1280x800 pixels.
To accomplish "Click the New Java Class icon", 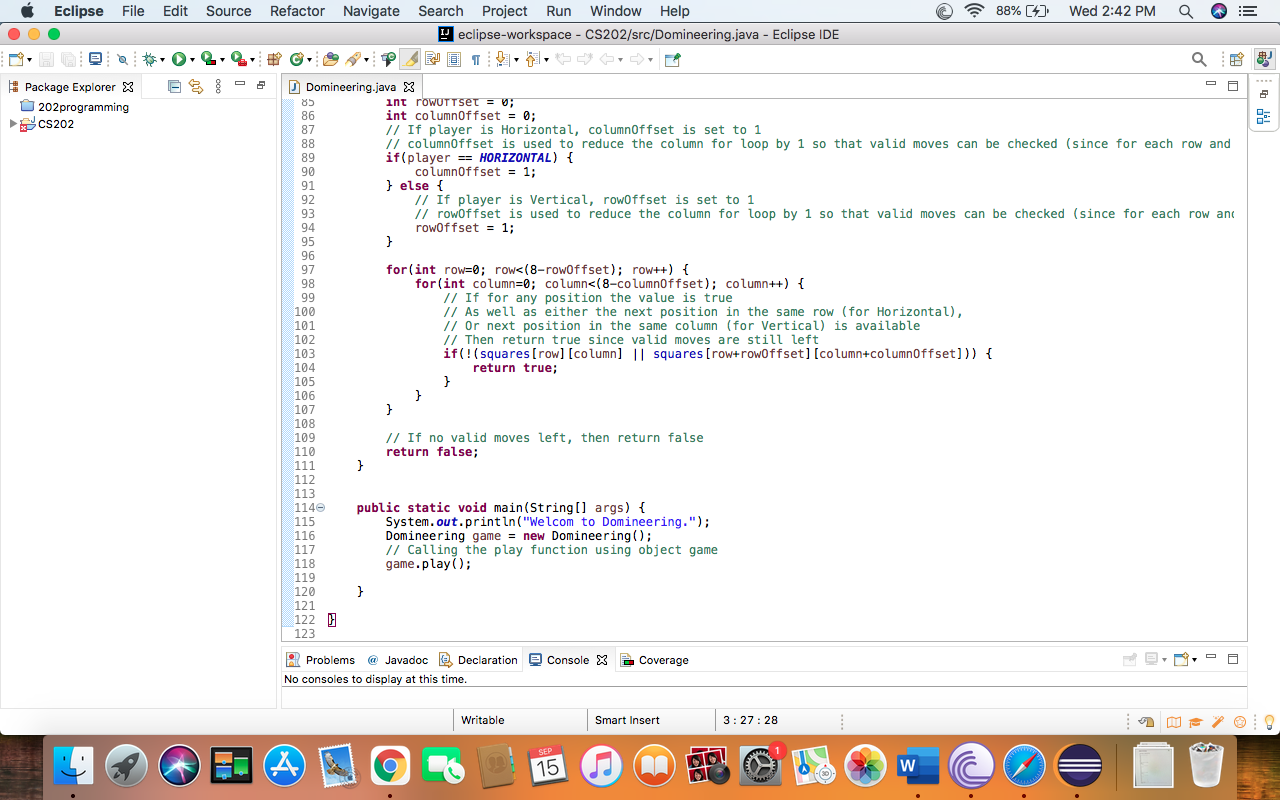I will (x=296, y=60).
